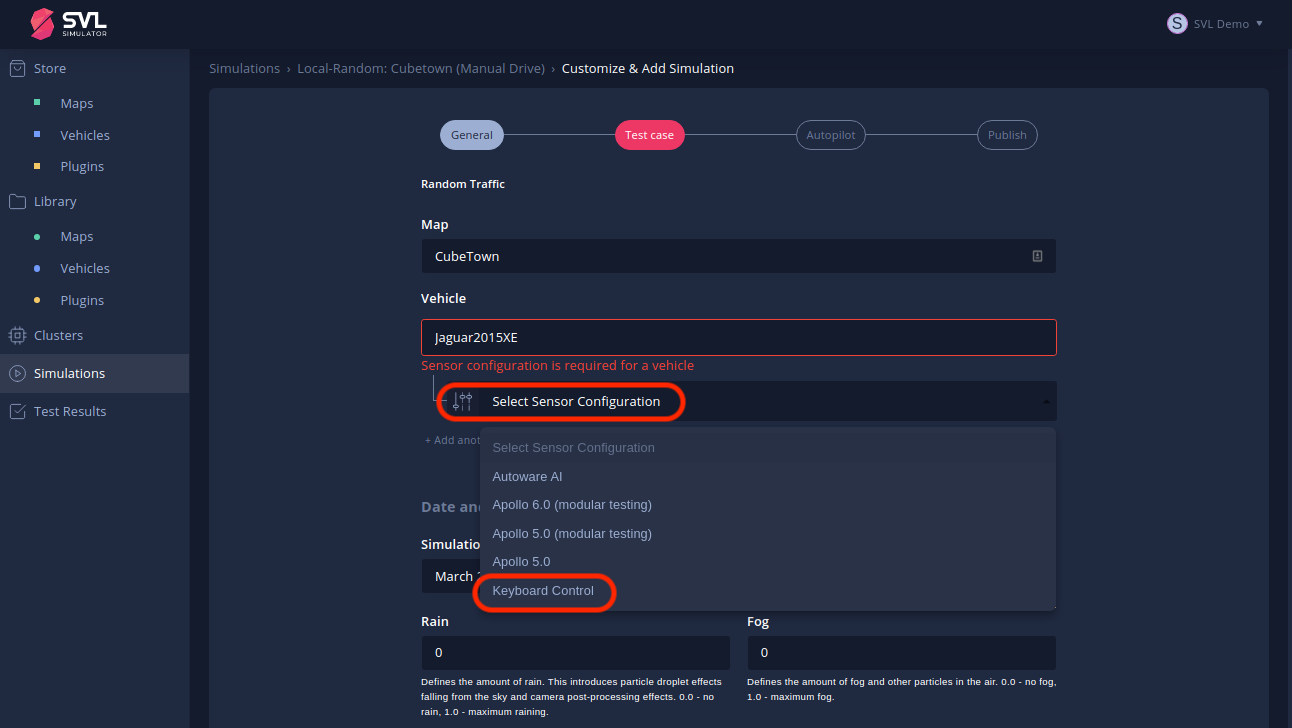1292x728 pixels.
Task: Expand the SVL Demo account menu arrow
Action: pos(1259,23)
